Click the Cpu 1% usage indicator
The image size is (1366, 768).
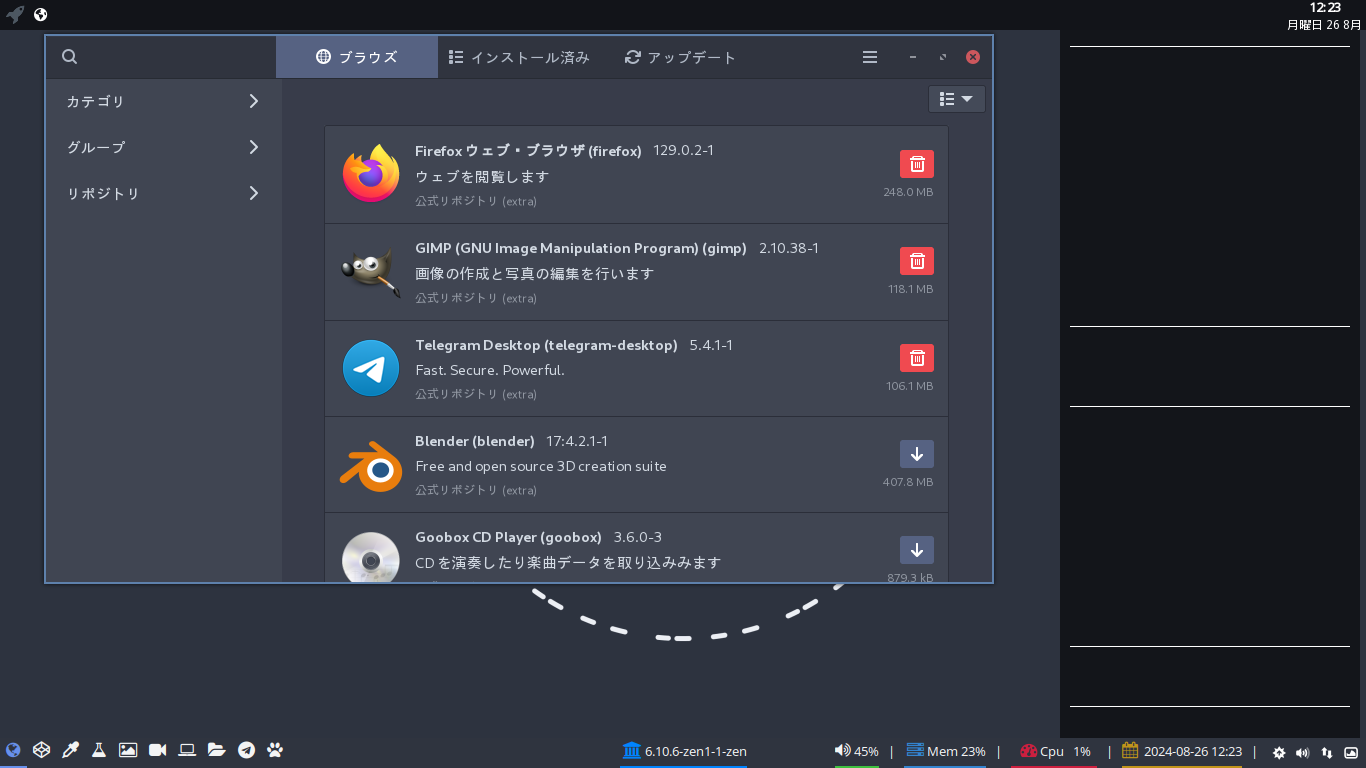click(x=1055, y=751)
